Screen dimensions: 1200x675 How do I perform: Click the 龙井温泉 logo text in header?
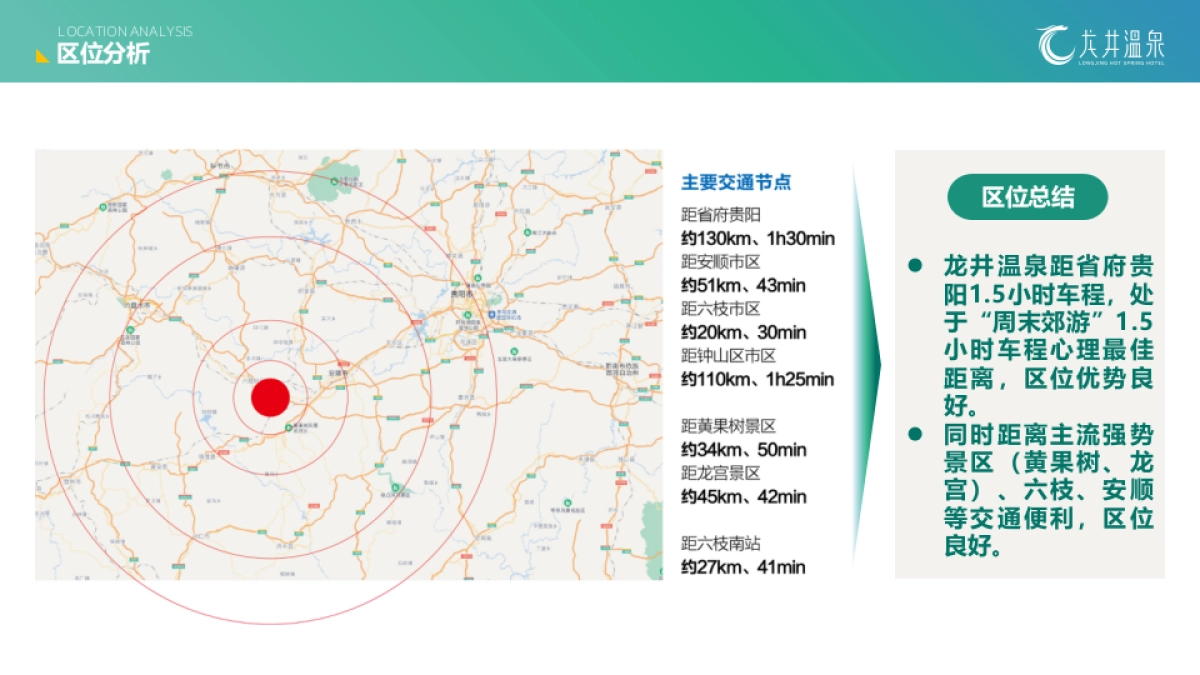pos(1122,43)
